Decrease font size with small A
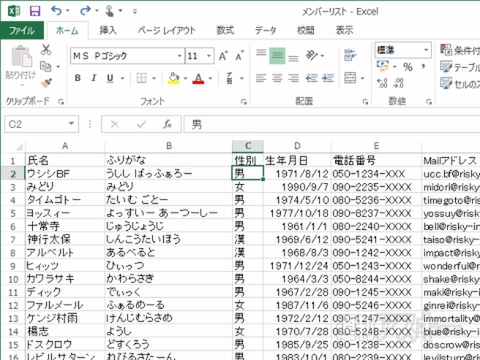Screen dimensions: 480x360 click(x=239, y=56)
